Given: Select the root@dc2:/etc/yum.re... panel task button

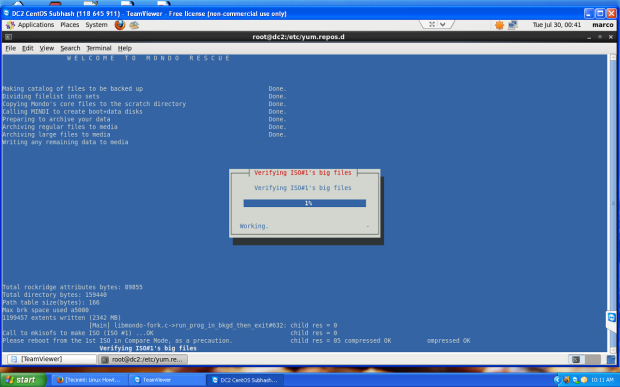Looking at the screenshot, I should pyautogui.click(x=143, y=359).
